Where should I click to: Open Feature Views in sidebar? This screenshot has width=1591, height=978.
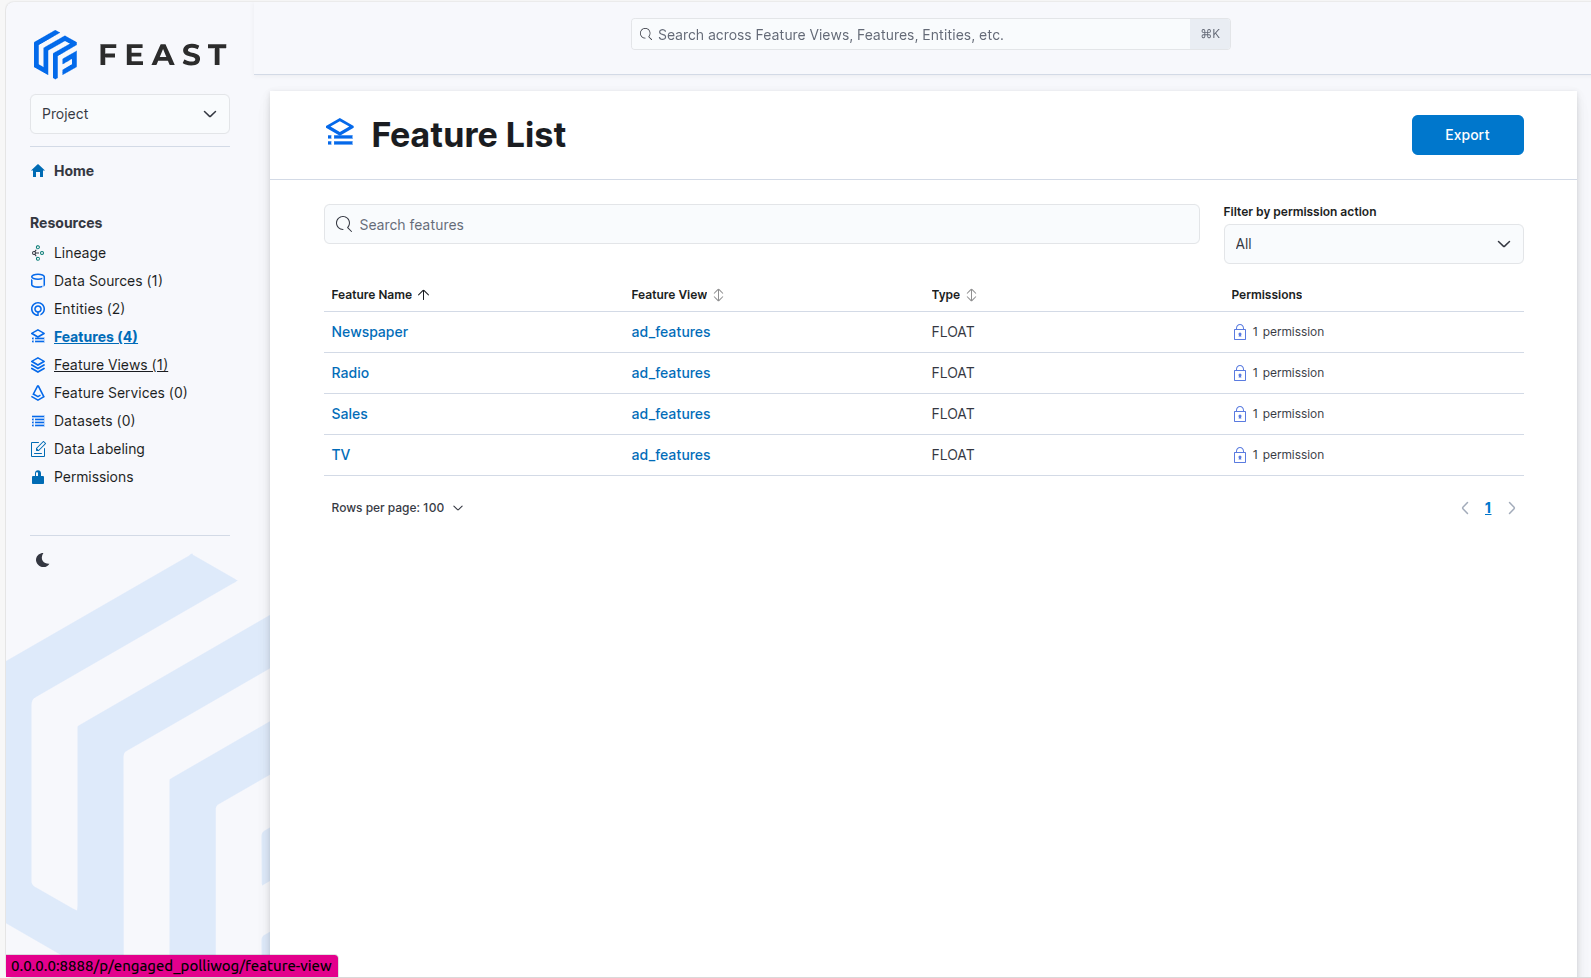click(110, 365)
